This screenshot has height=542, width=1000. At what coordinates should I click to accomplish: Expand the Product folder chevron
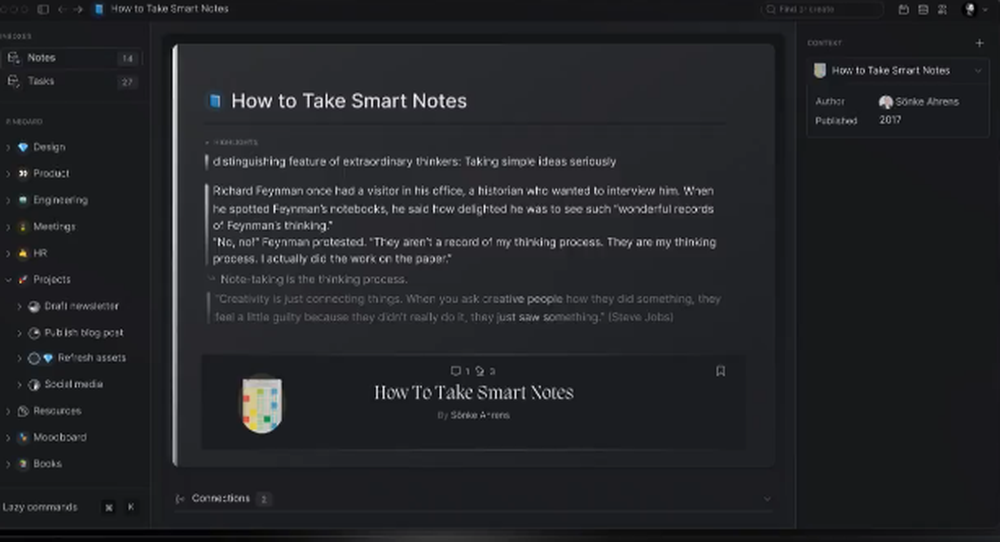coord(8,174)
